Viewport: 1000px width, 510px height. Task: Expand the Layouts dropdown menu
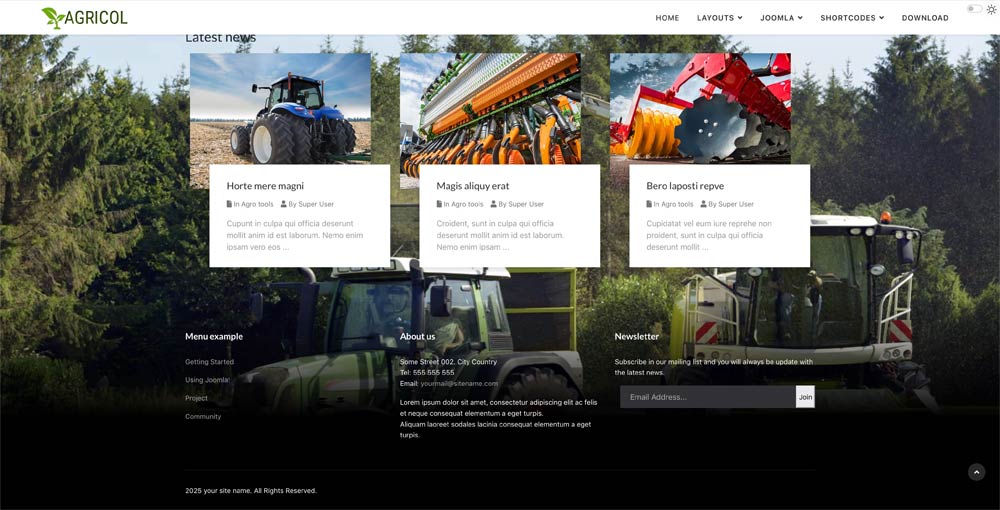pos(719,18)
